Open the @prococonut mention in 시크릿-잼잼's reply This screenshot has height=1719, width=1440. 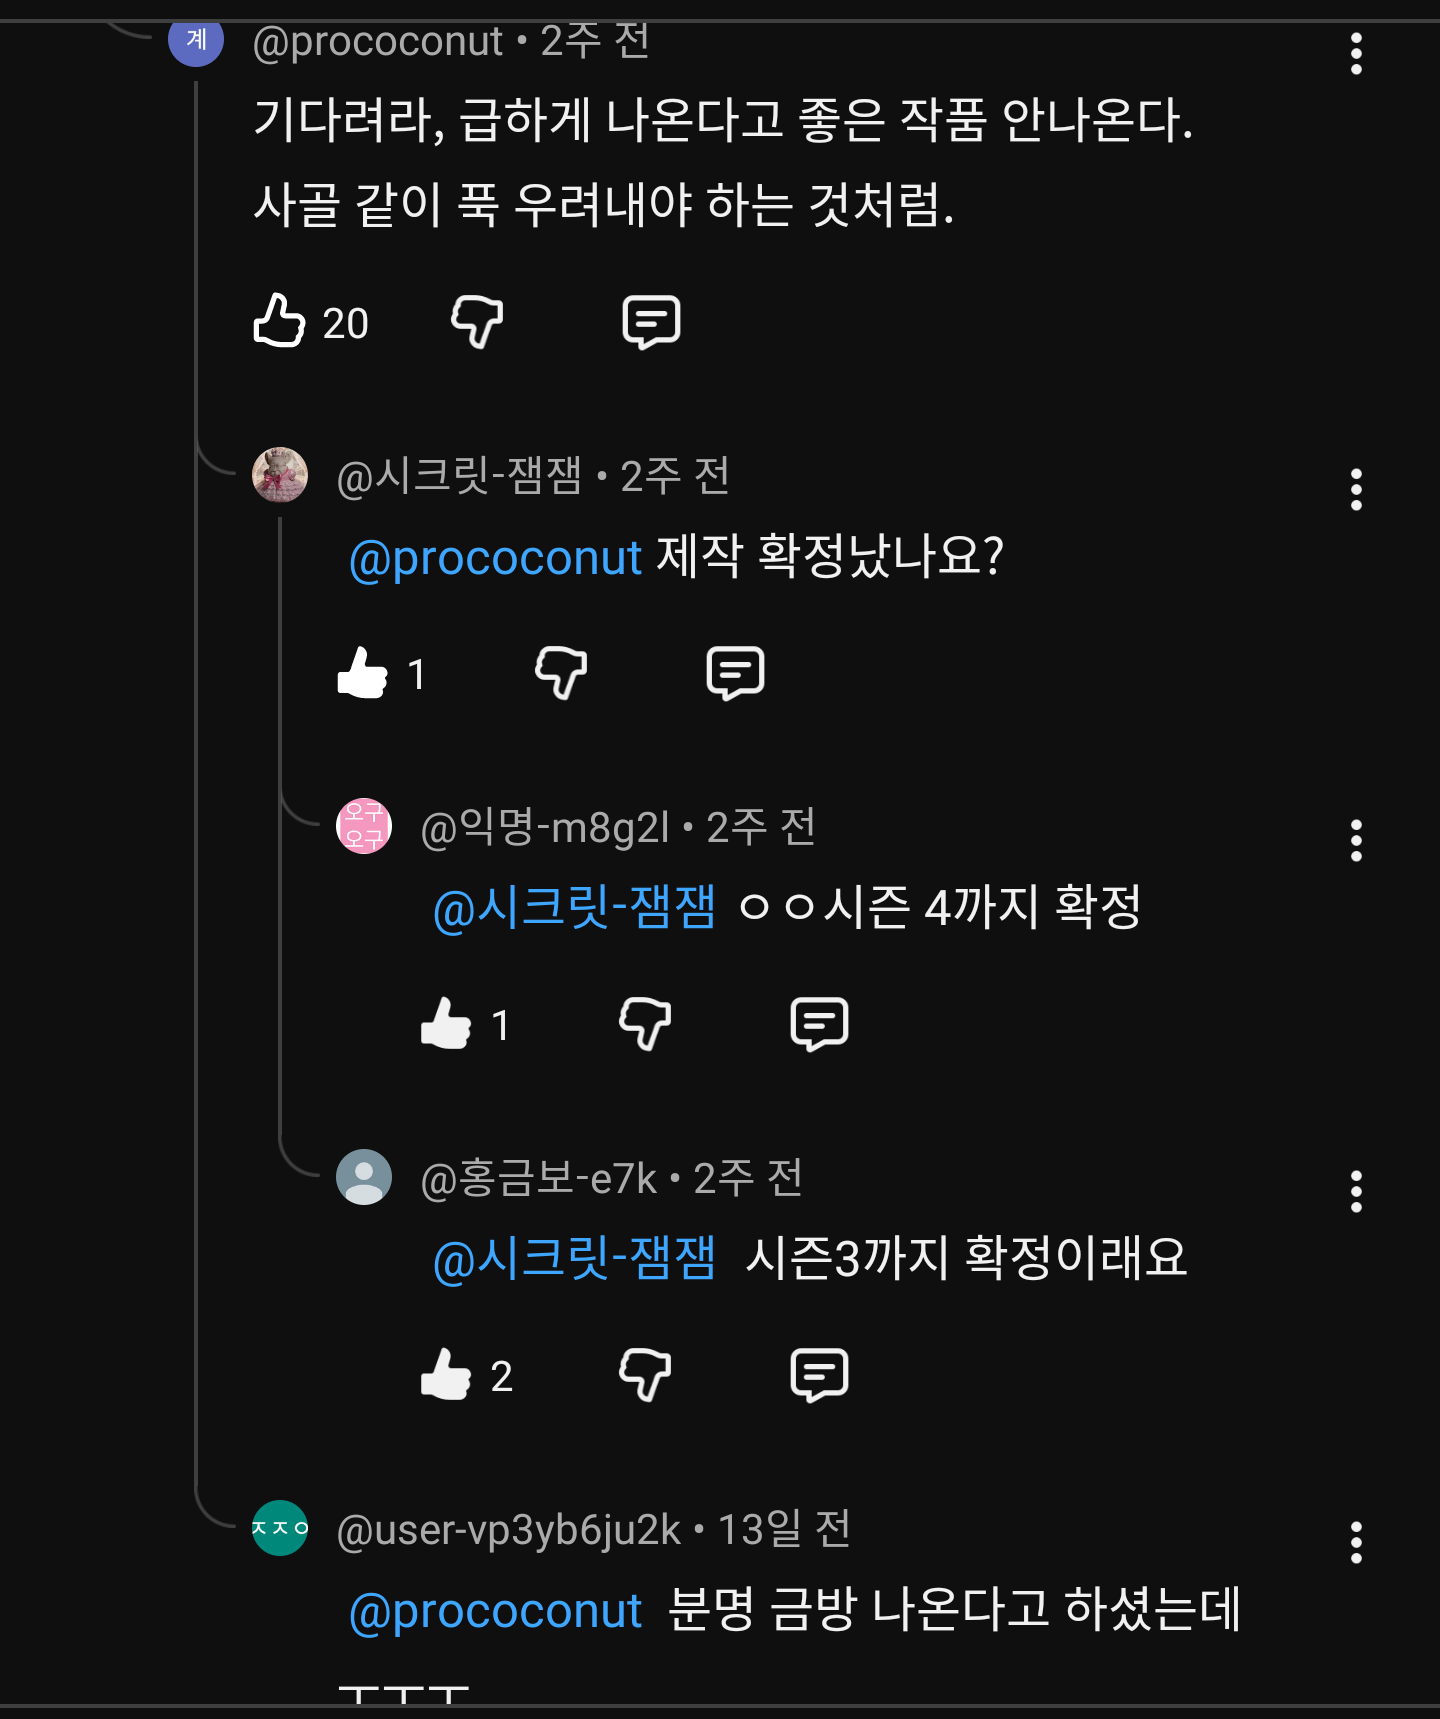point(495,558)
